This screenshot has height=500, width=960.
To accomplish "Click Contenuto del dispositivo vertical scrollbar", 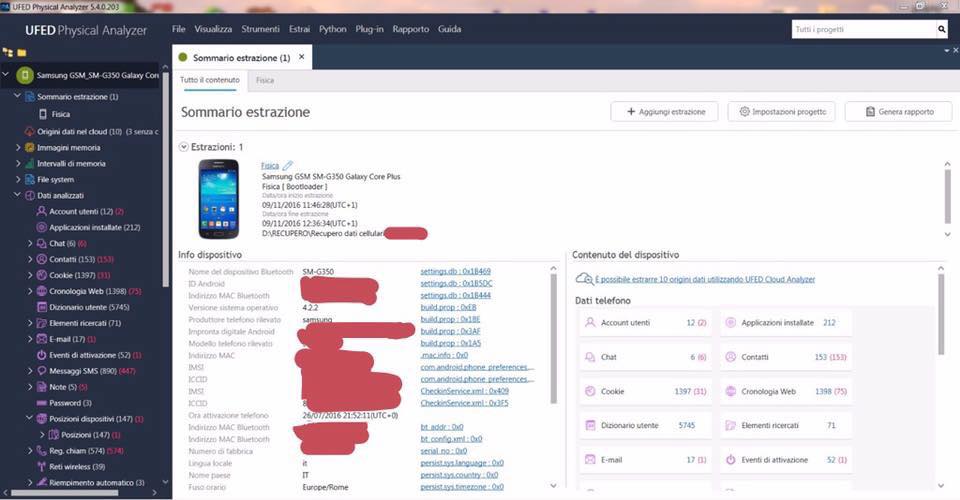I will pyautogui.click(x=941, y=314).
